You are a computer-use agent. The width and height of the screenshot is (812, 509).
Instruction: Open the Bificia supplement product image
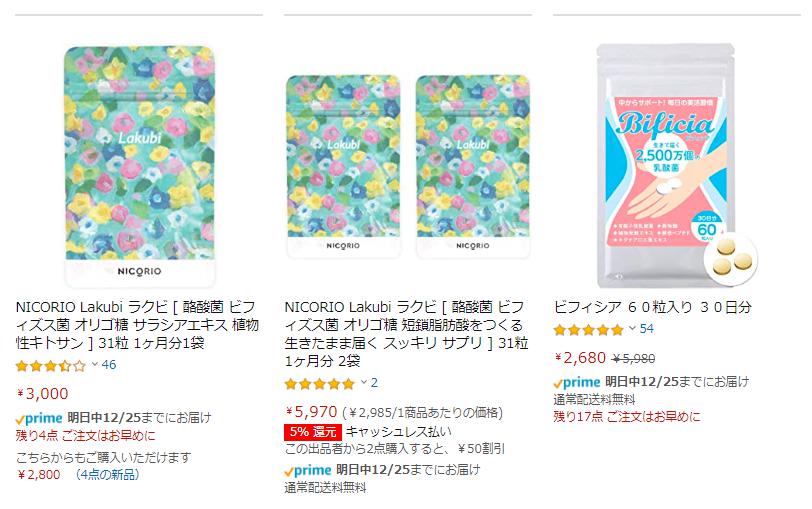[x=677, y=166]
